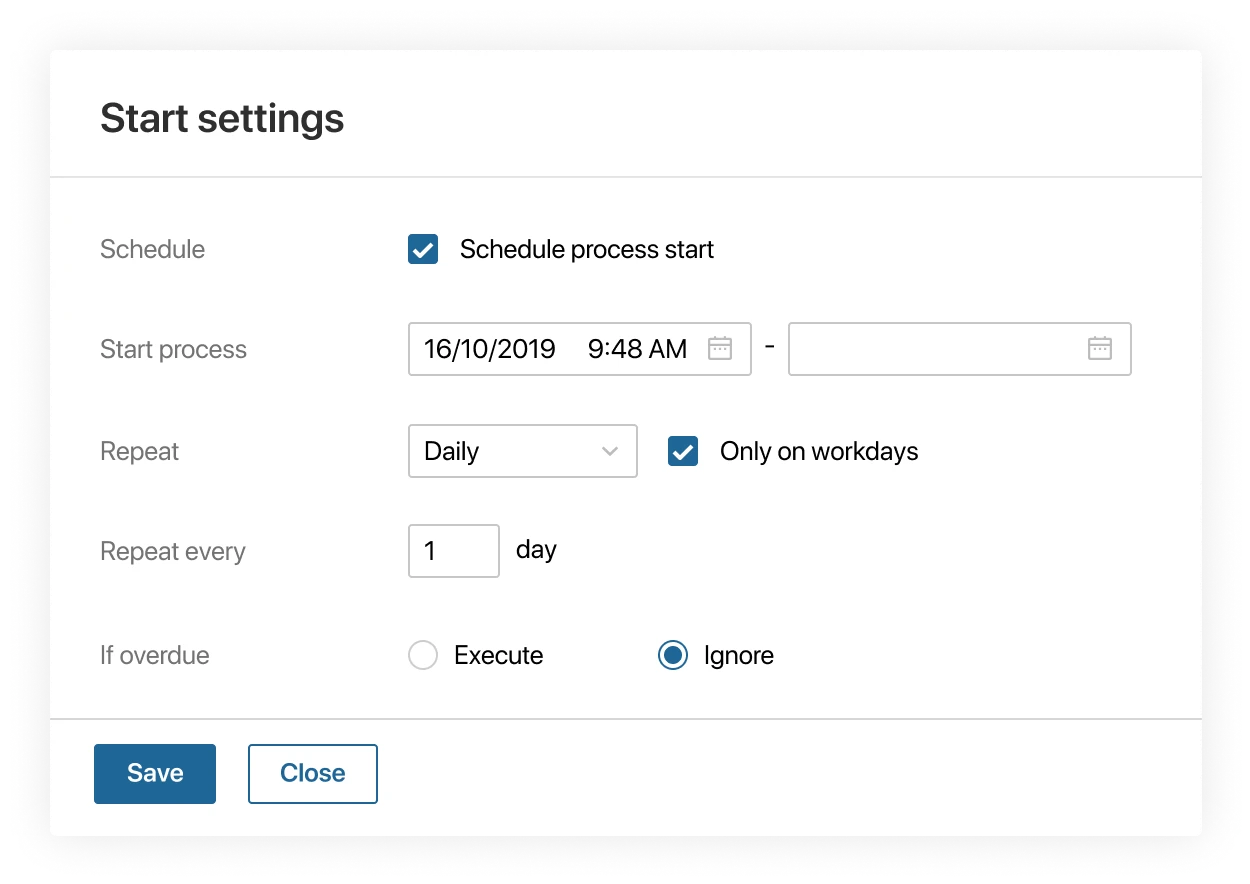Select the Execute radio button for overdue

423,655
